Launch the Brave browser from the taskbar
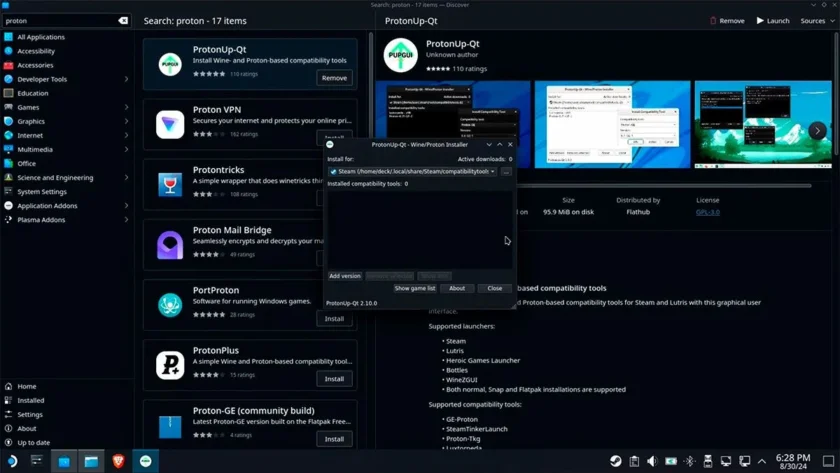Image resolution: width=840 pixels, height=473 pixels. click(118, 461)
